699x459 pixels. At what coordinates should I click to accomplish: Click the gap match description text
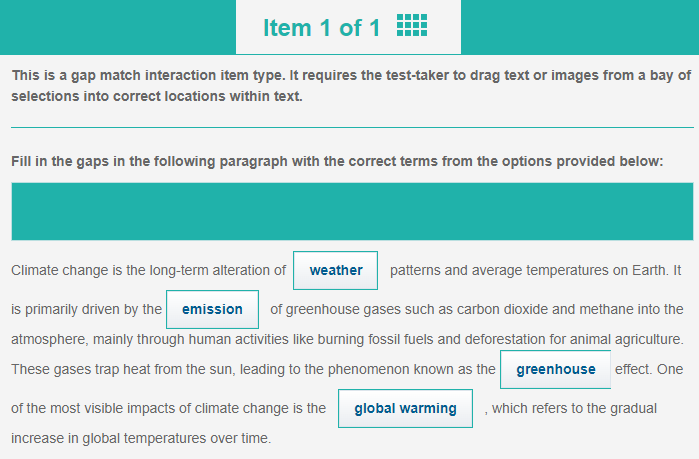(x=351, y=86)
